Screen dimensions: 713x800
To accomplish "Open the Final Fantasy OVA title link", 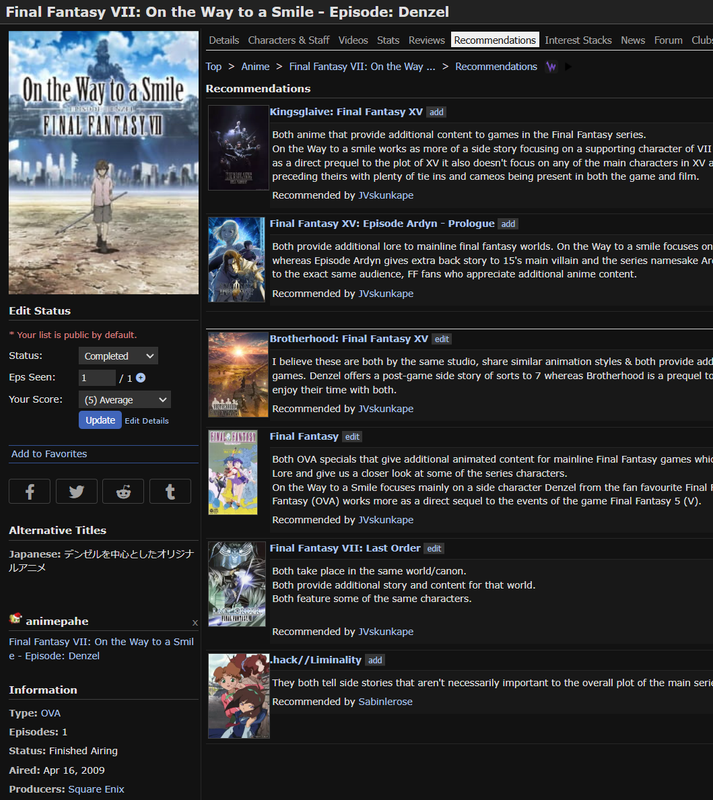I will [304, 436].
